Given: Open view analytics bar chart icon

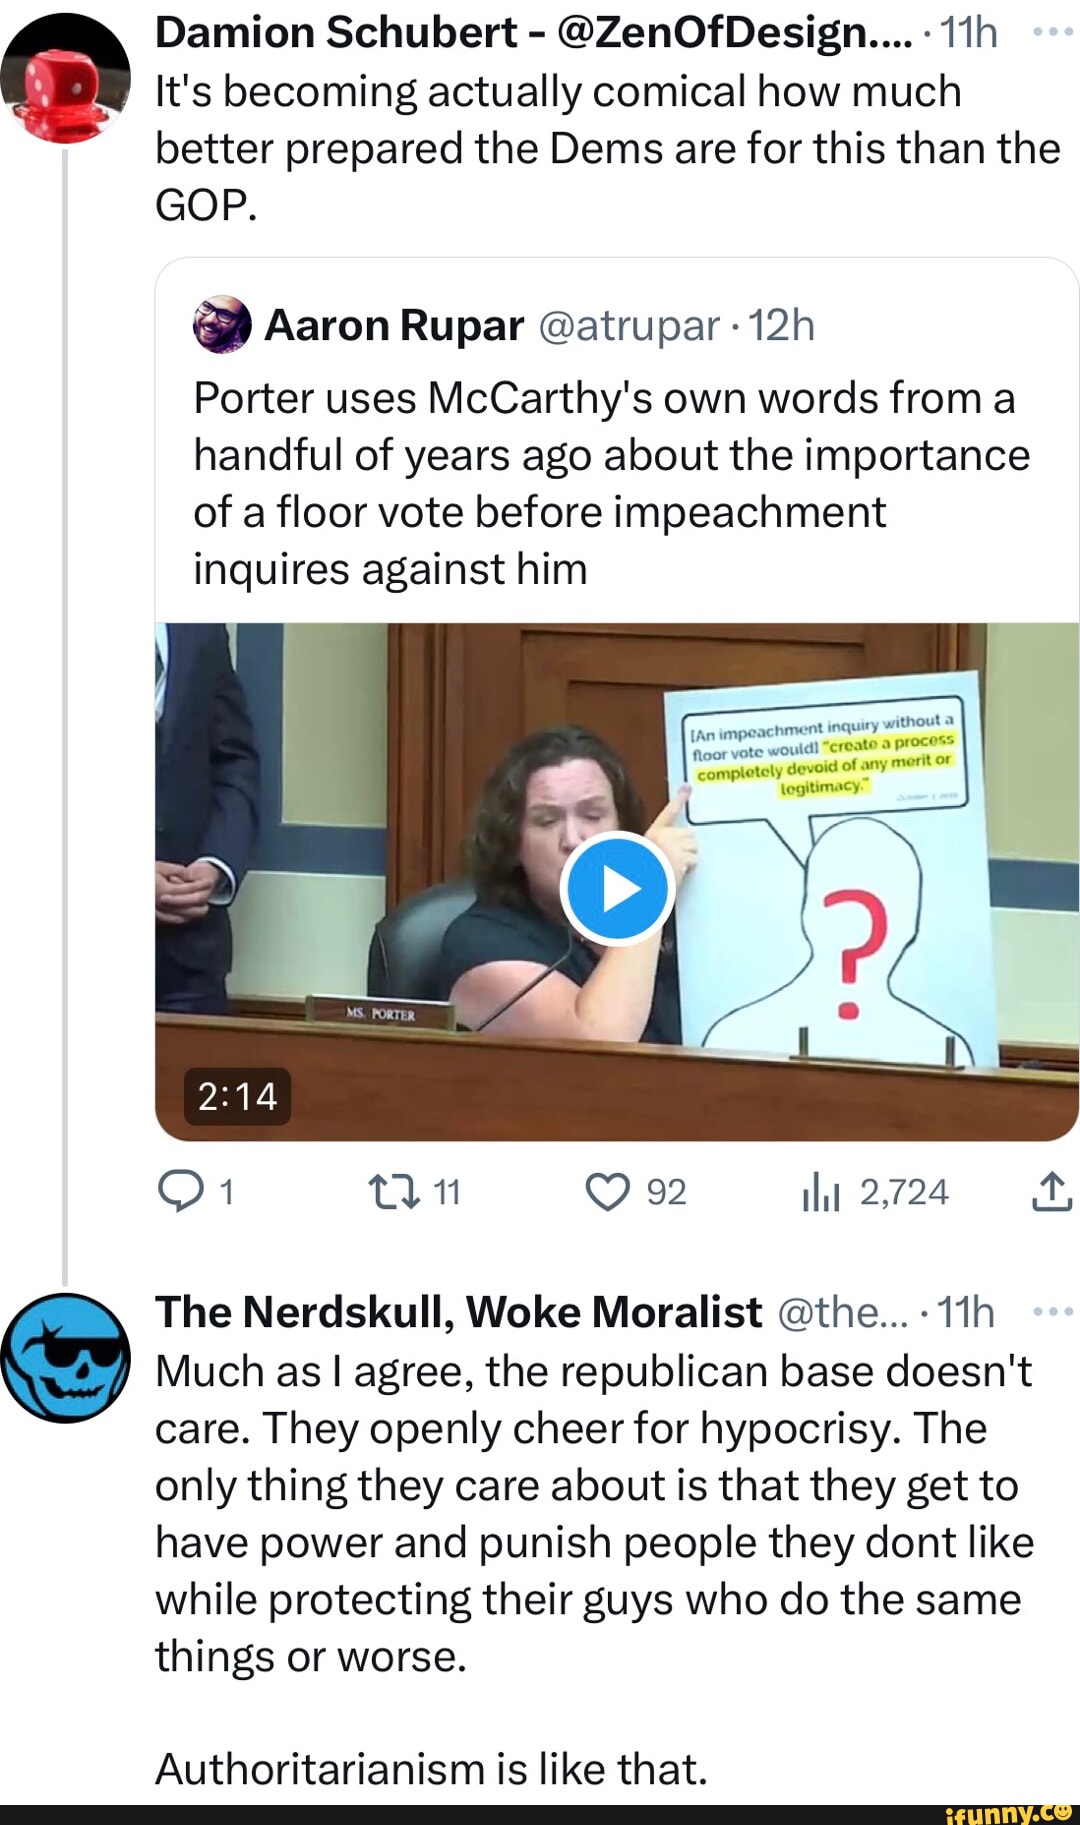Looking at the screenshot, I should [x=820, y=1193].
